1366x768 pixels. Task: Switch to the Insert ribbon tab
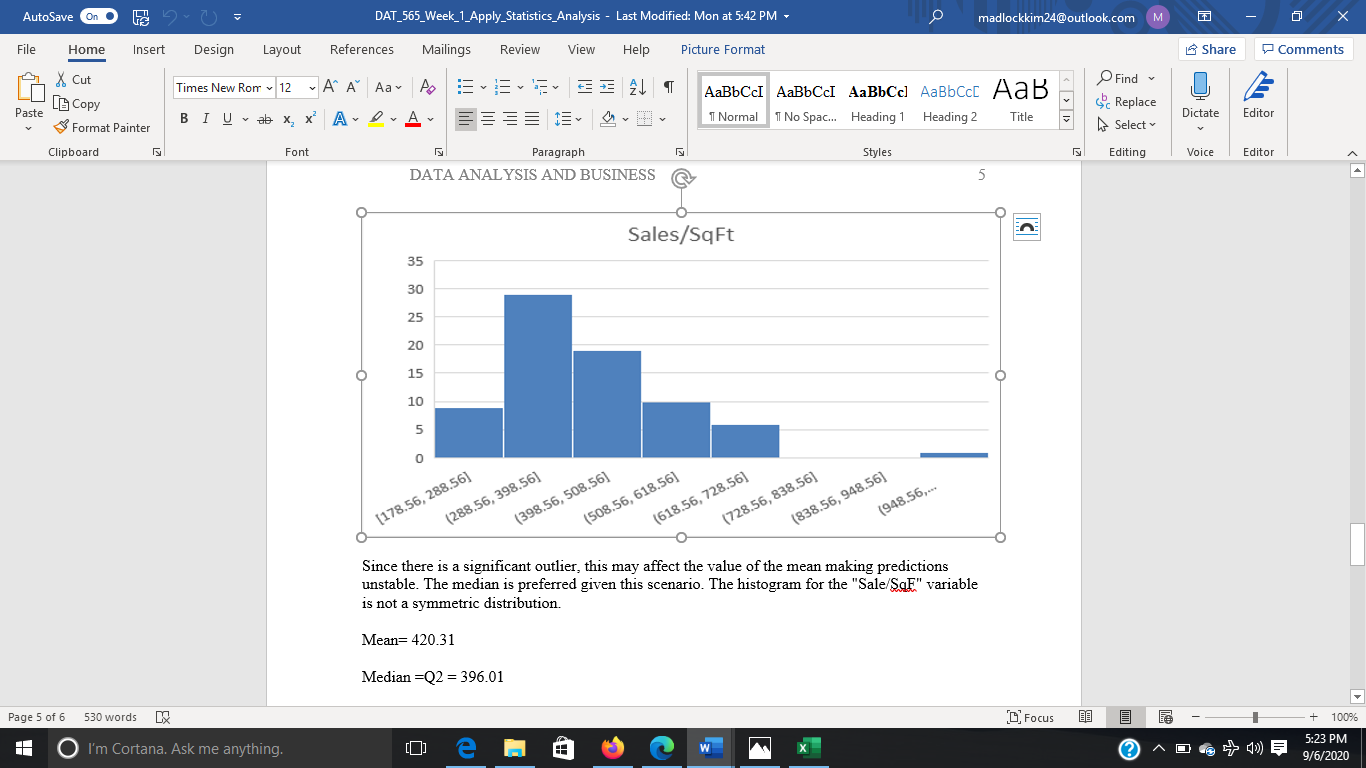149,49
